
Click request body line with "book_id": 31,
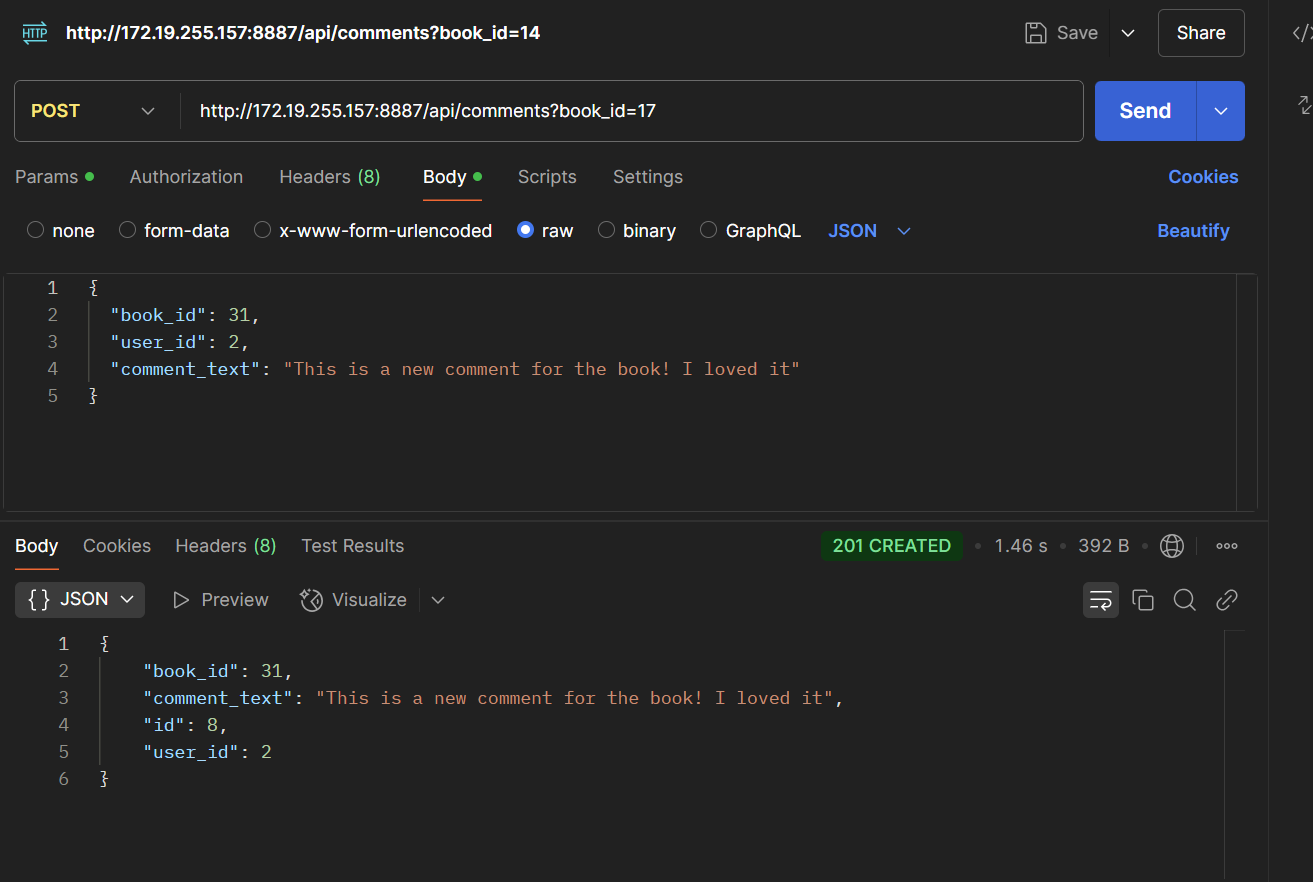click(185, 315)
